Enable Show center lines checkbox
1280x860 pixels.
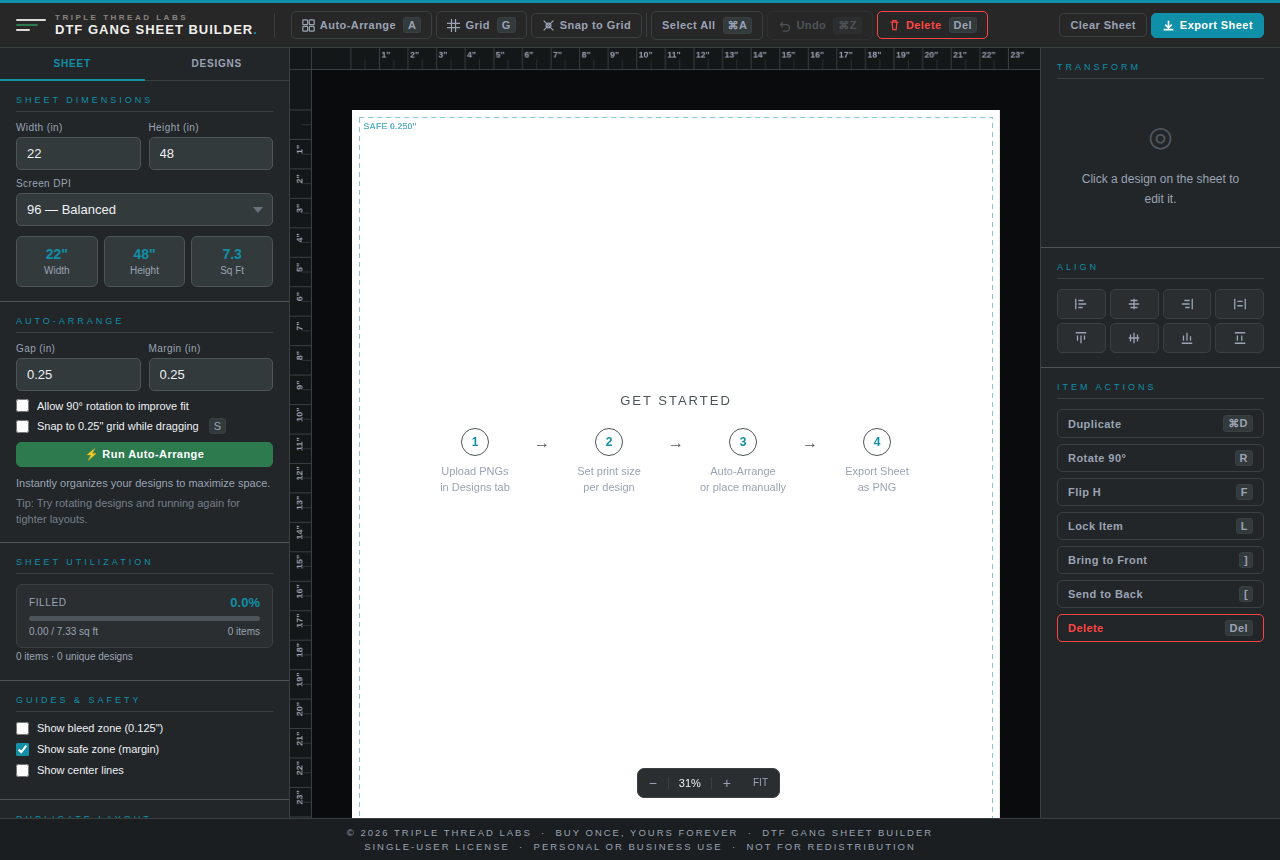(x=22, y=770)
